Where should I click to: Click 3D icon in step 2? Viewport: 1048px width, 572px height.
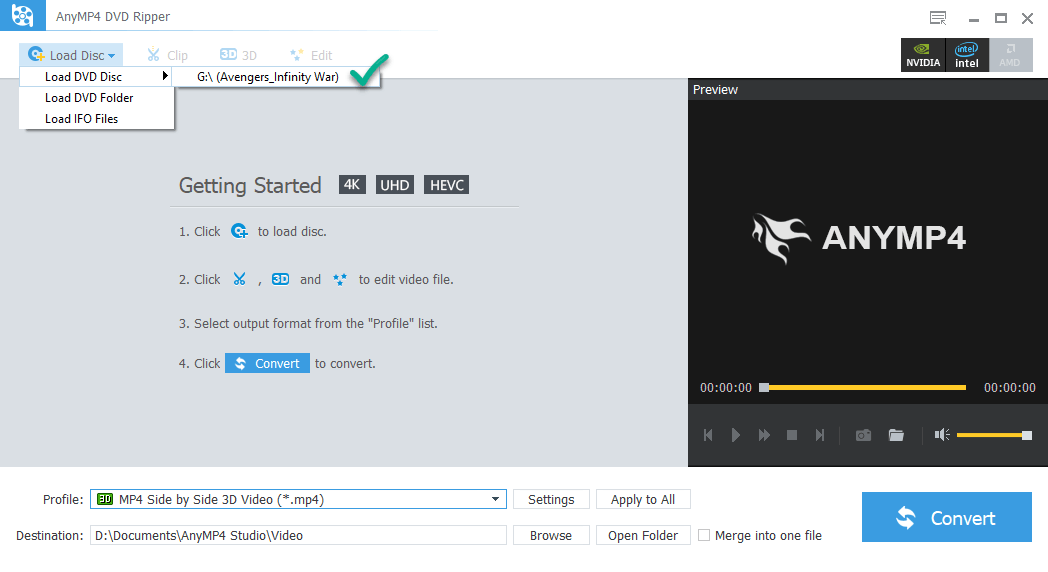280,279
